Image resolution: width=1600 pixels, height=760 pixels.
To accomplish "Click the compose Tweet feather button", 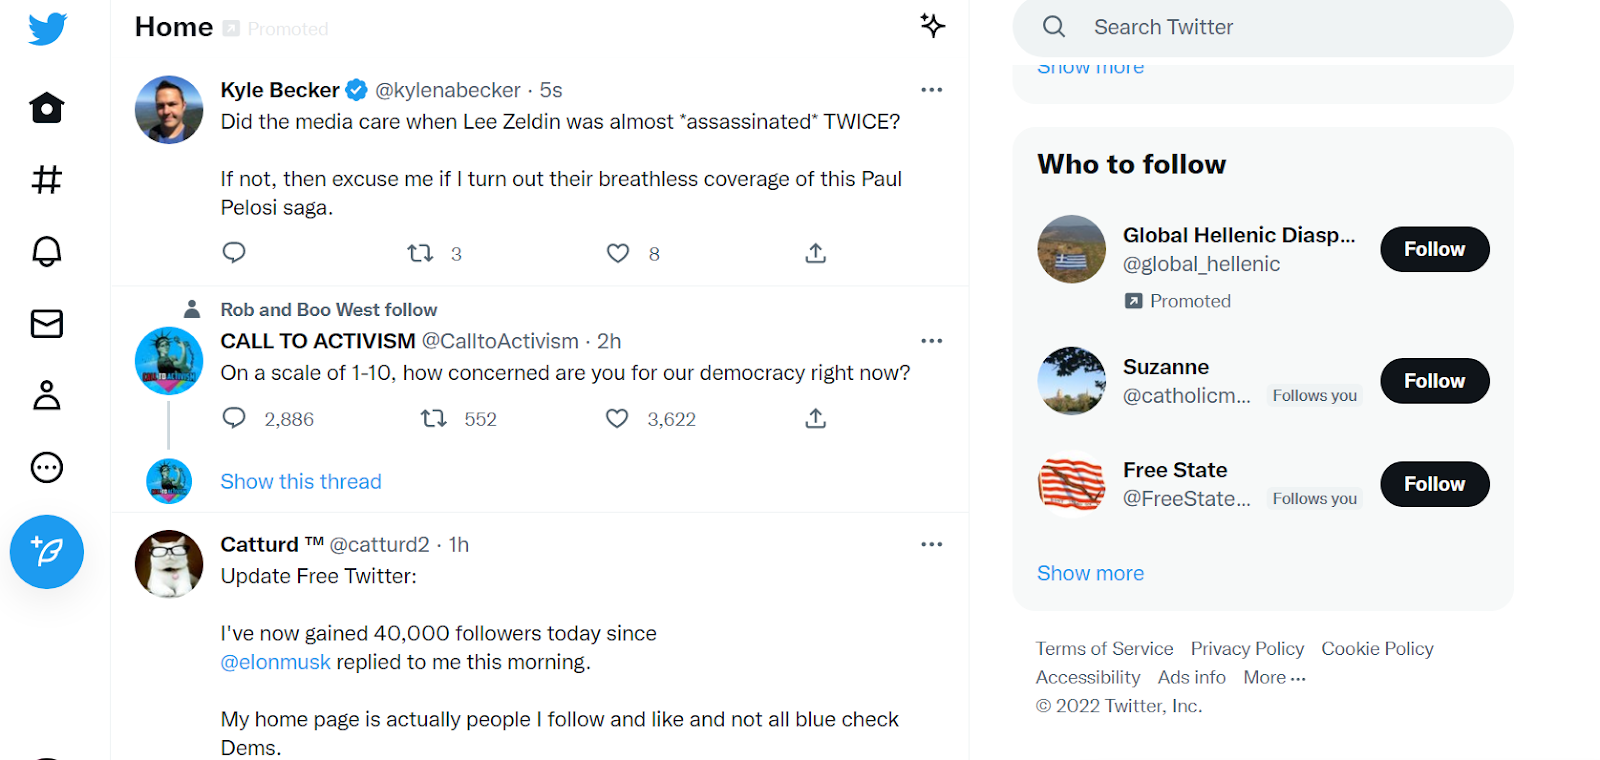I will [47, 552].
